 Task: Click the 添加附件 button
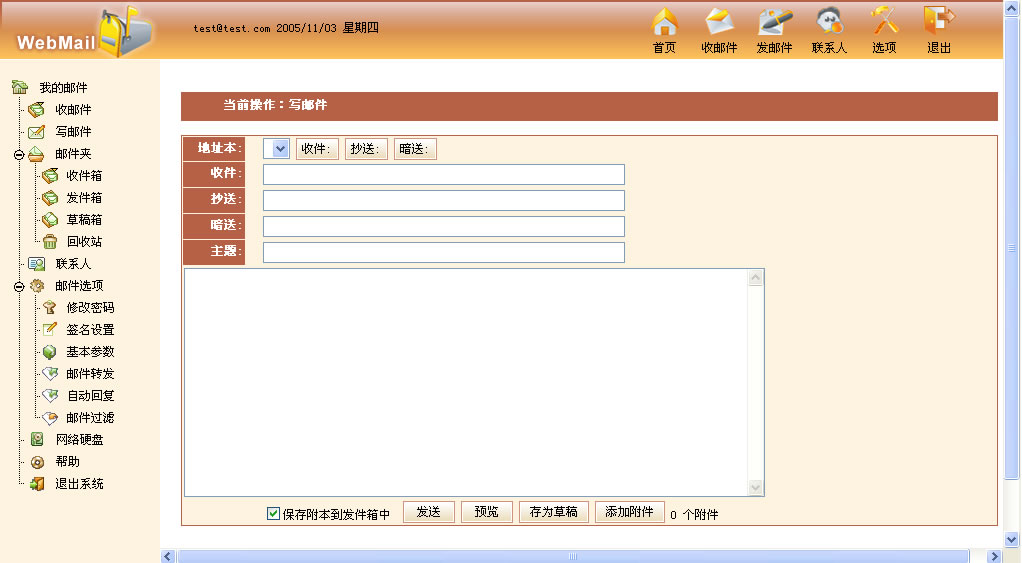629,512
